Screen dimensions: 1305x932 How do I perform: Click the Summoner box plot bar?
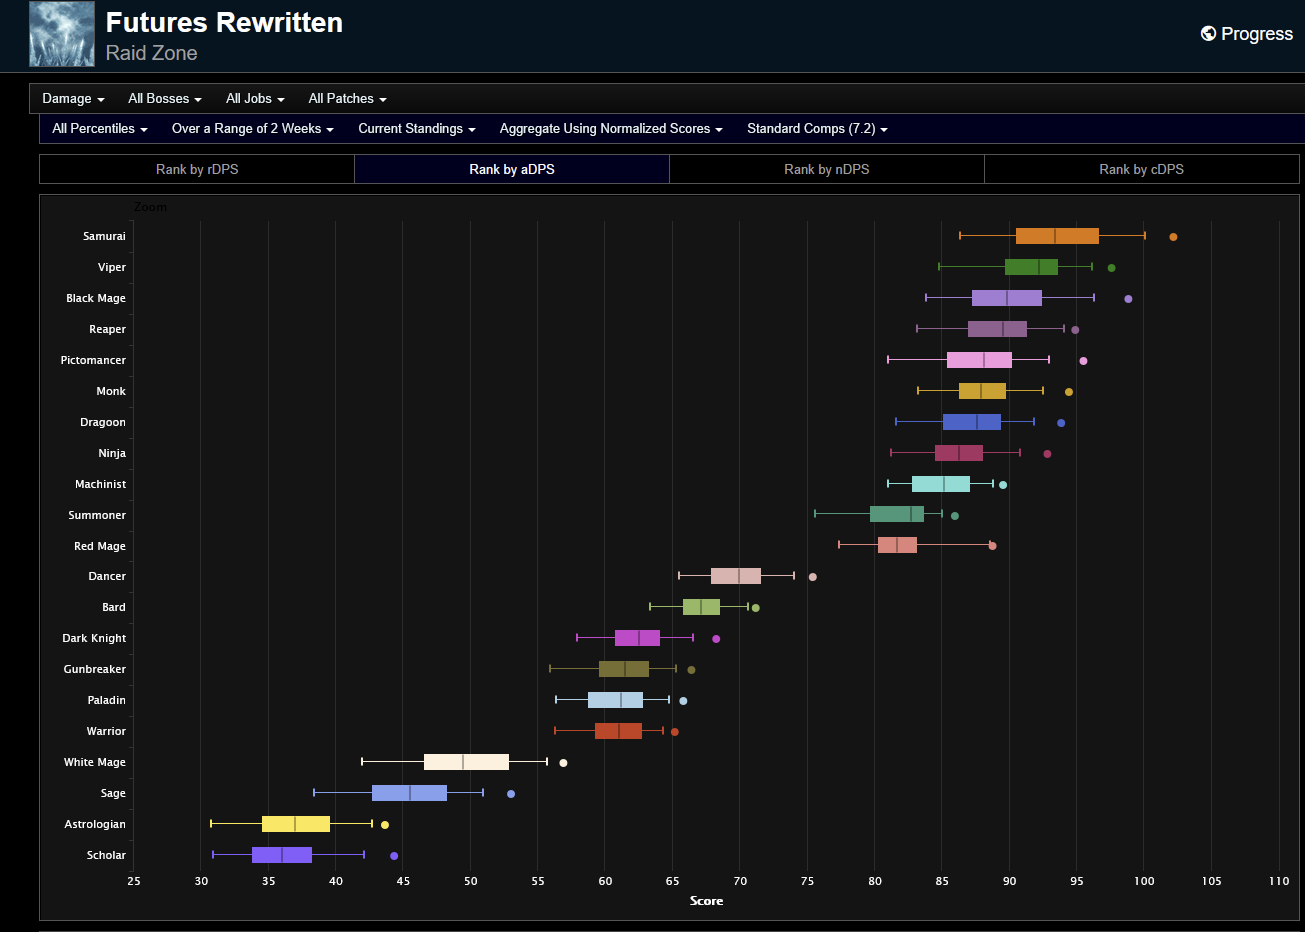point(897,514)
